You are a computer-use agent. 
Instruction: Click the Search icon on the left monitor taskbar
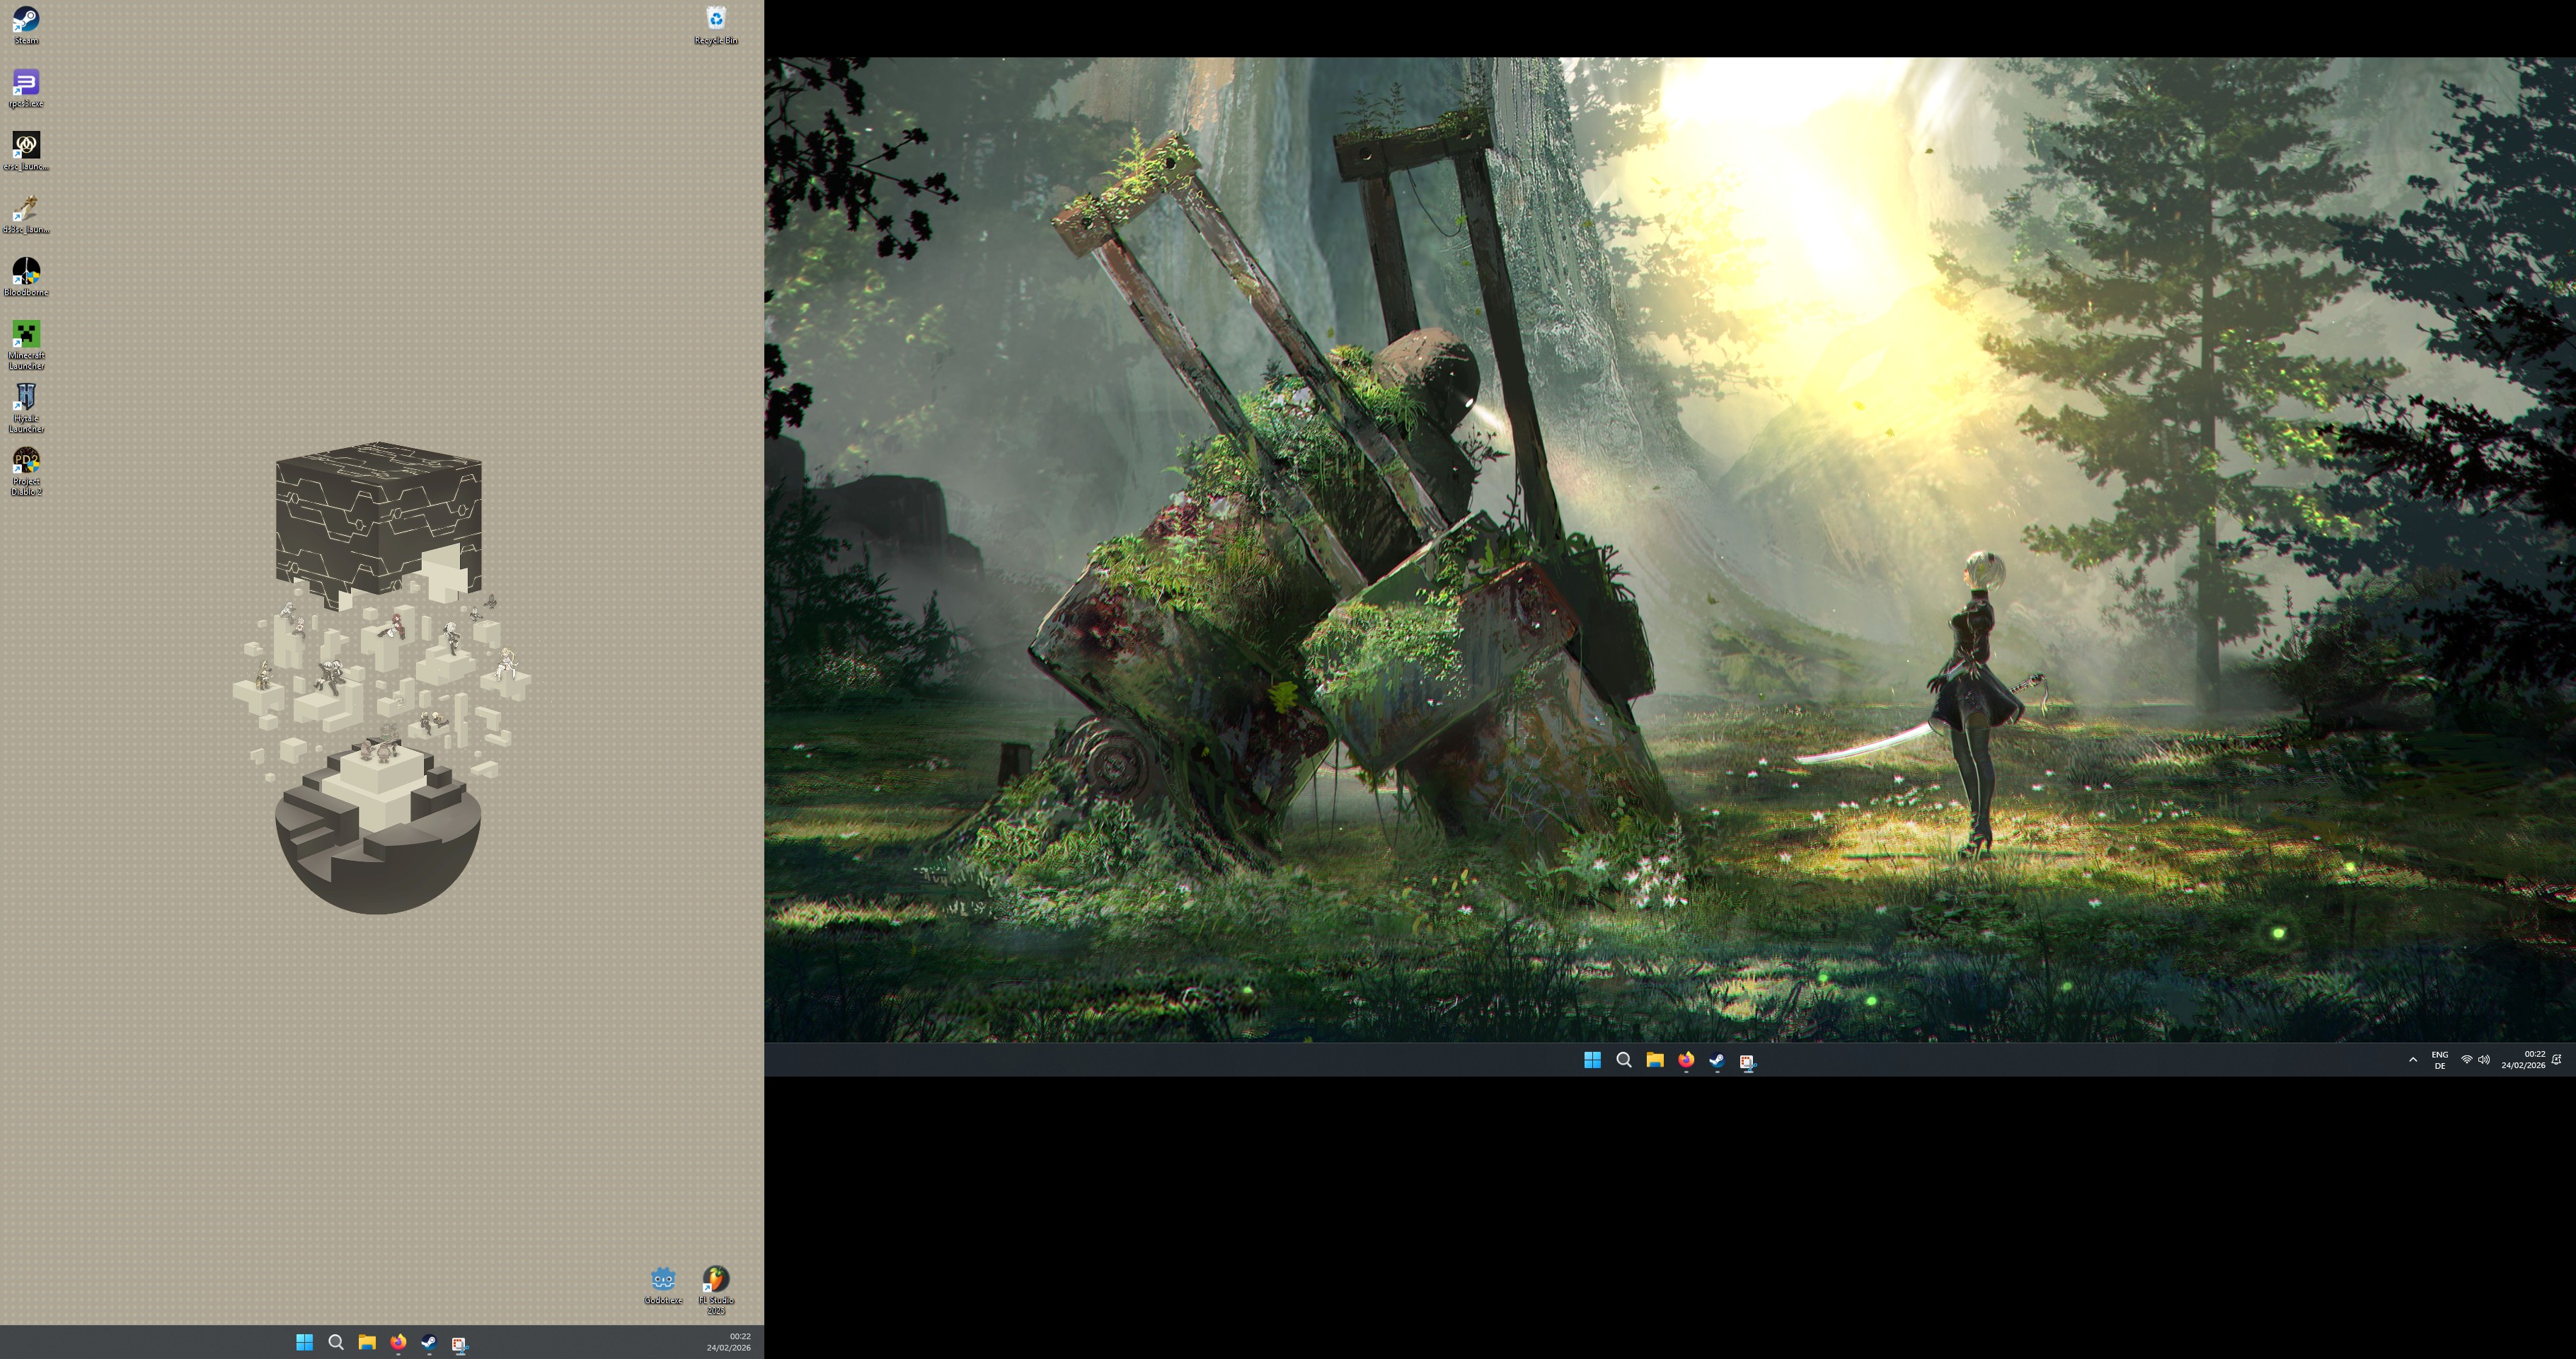[336, 1343]
